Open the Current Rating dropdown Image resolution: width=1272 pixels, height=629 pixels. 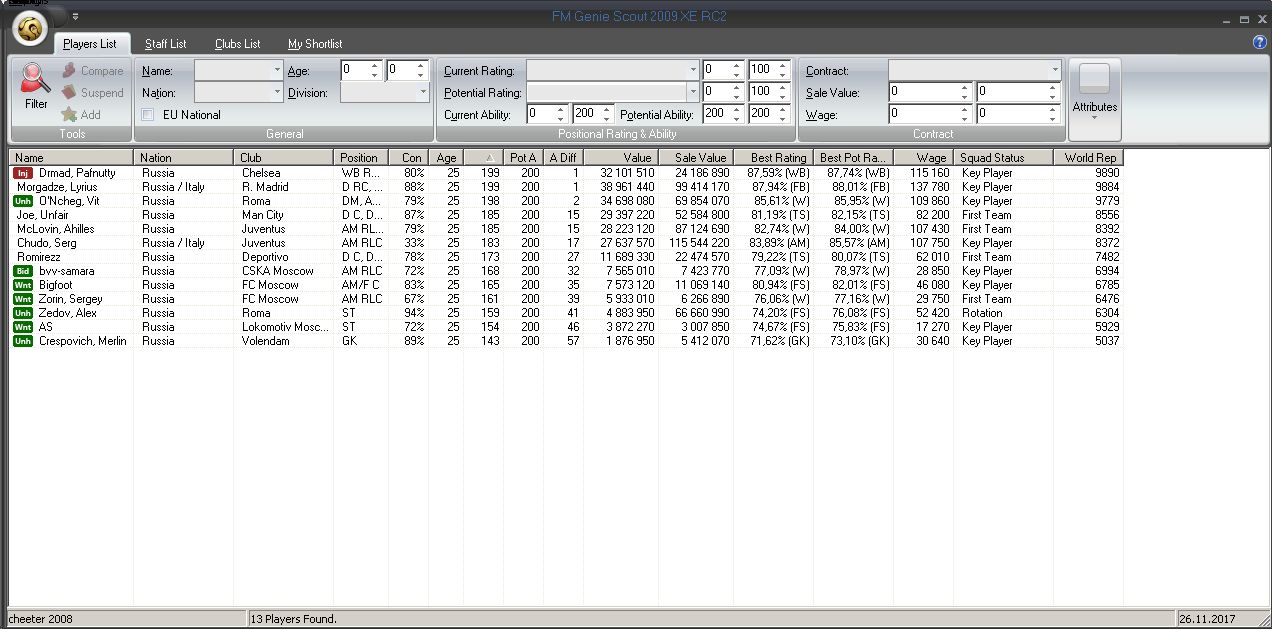(x=692, y=71)
